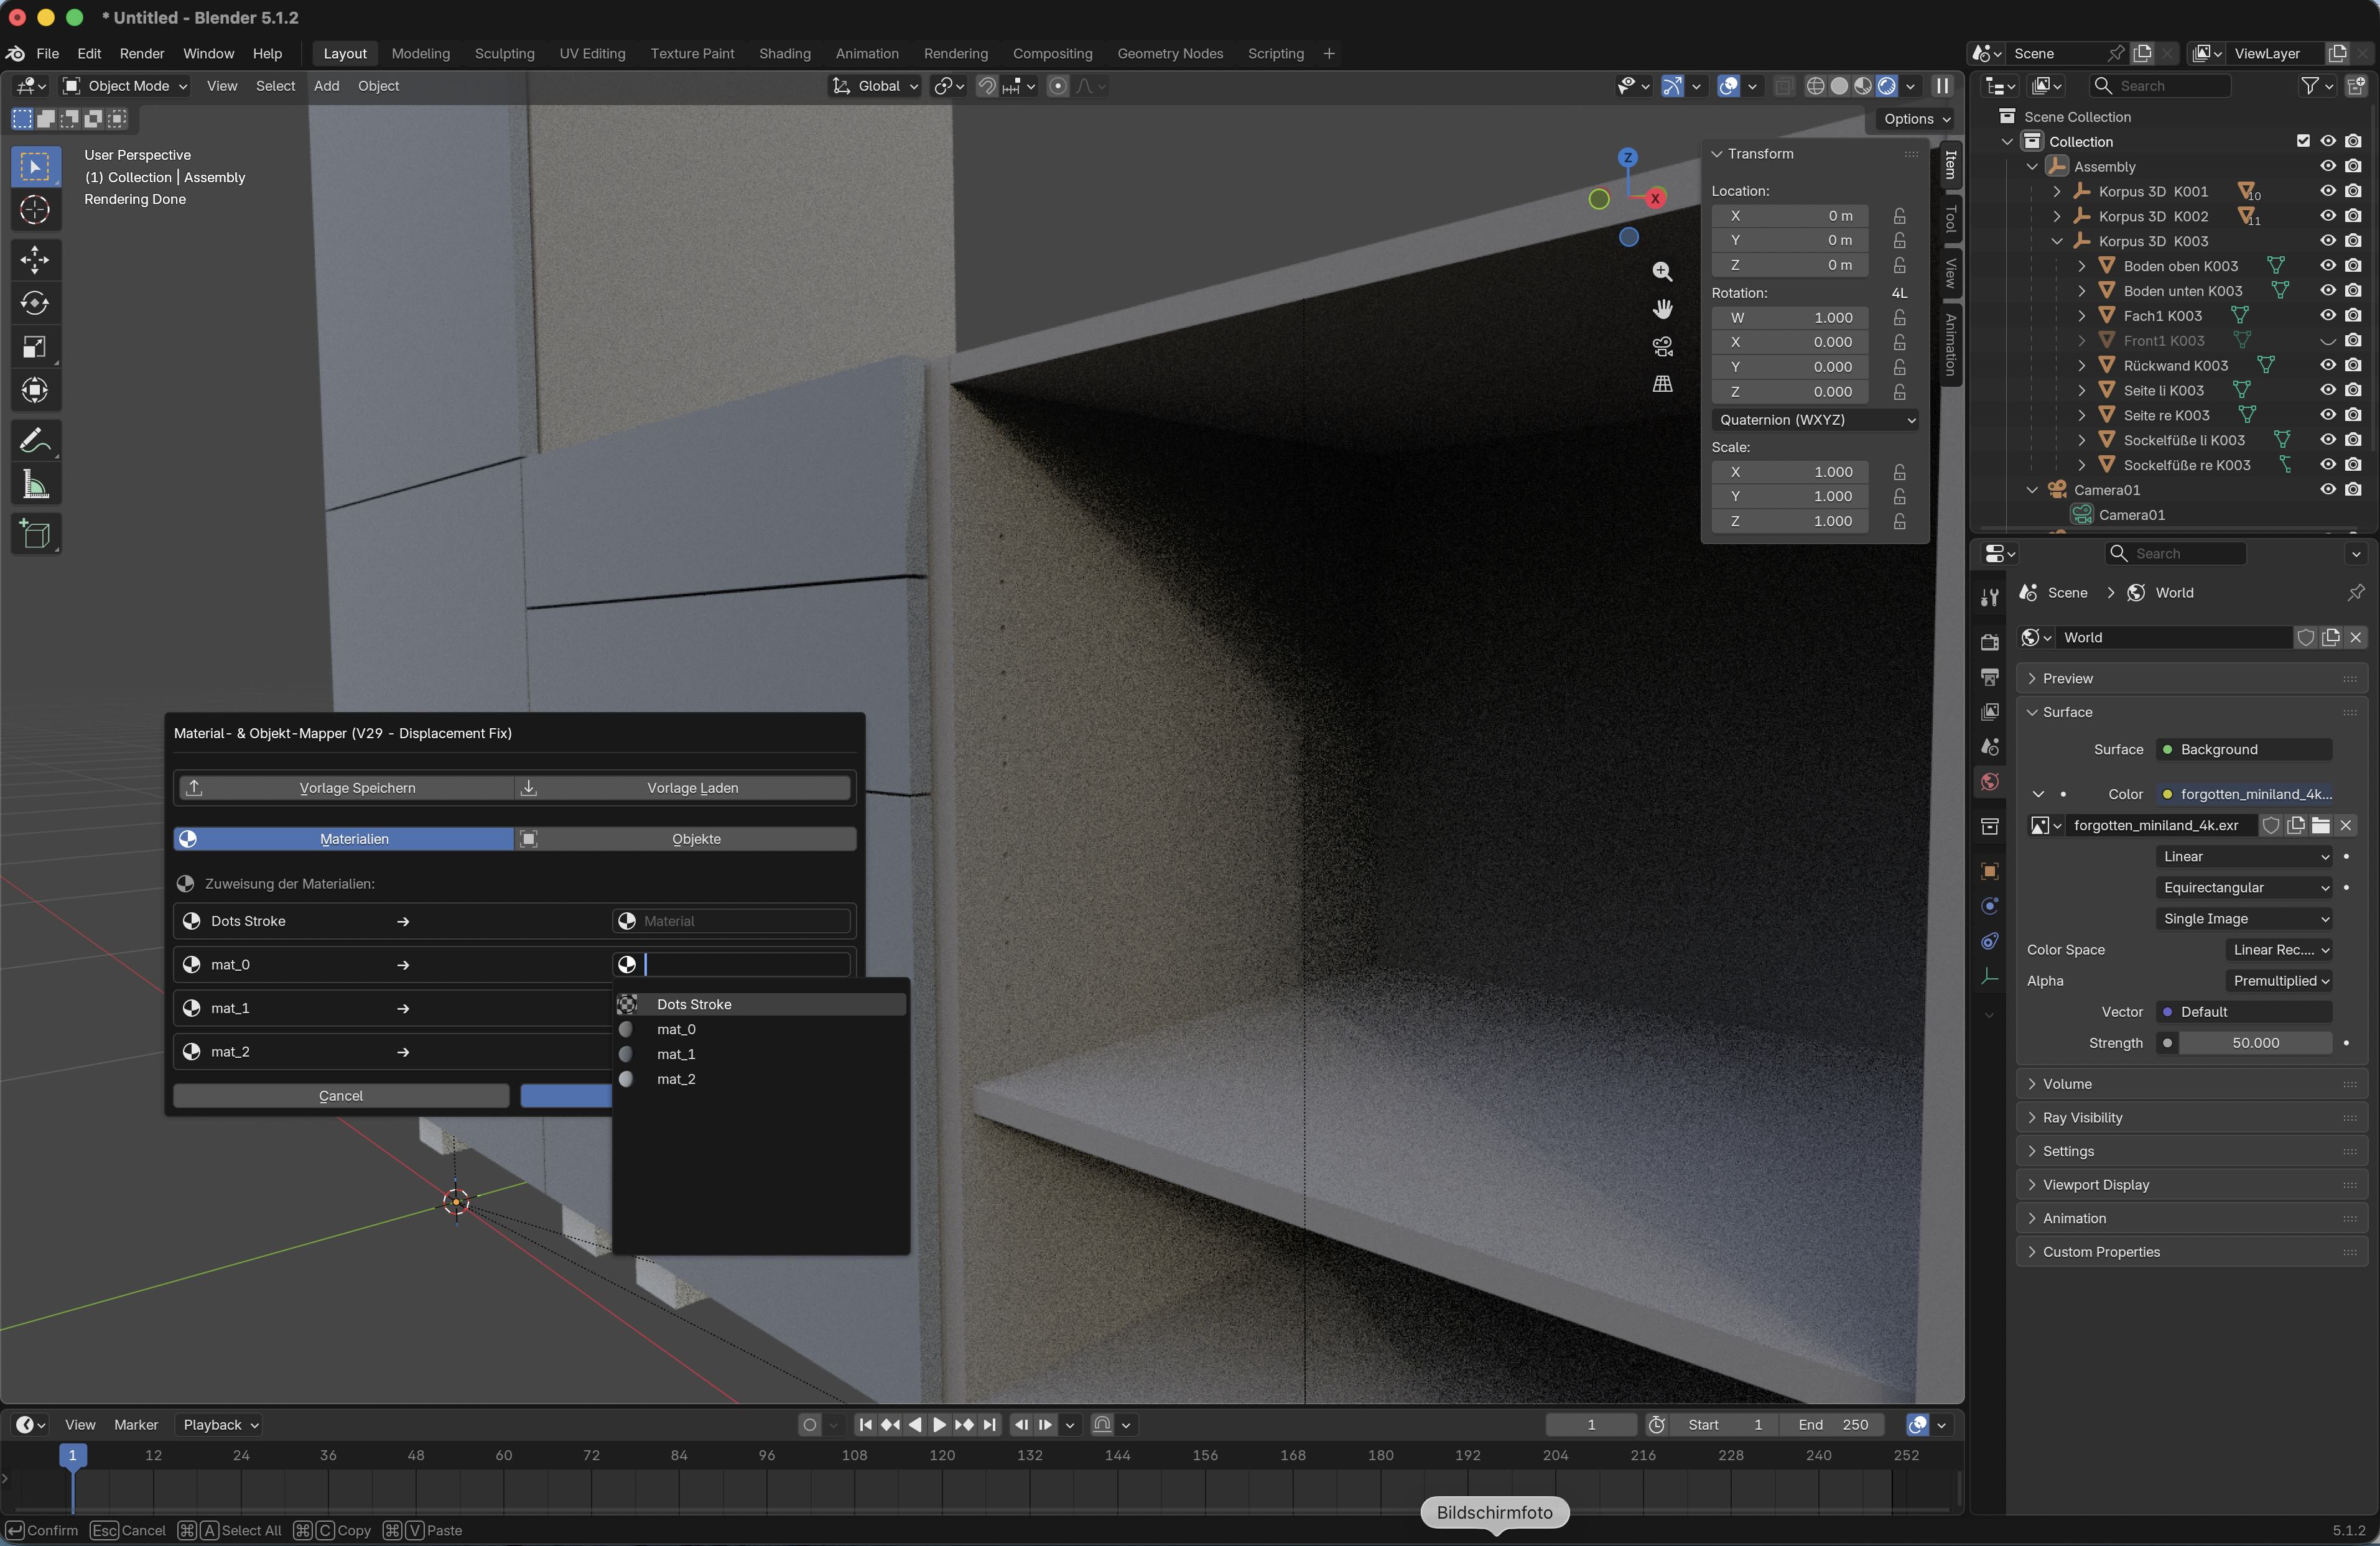Select the Cursor tool in the toolbar
2380x1546 pixels.
(35, 211)
